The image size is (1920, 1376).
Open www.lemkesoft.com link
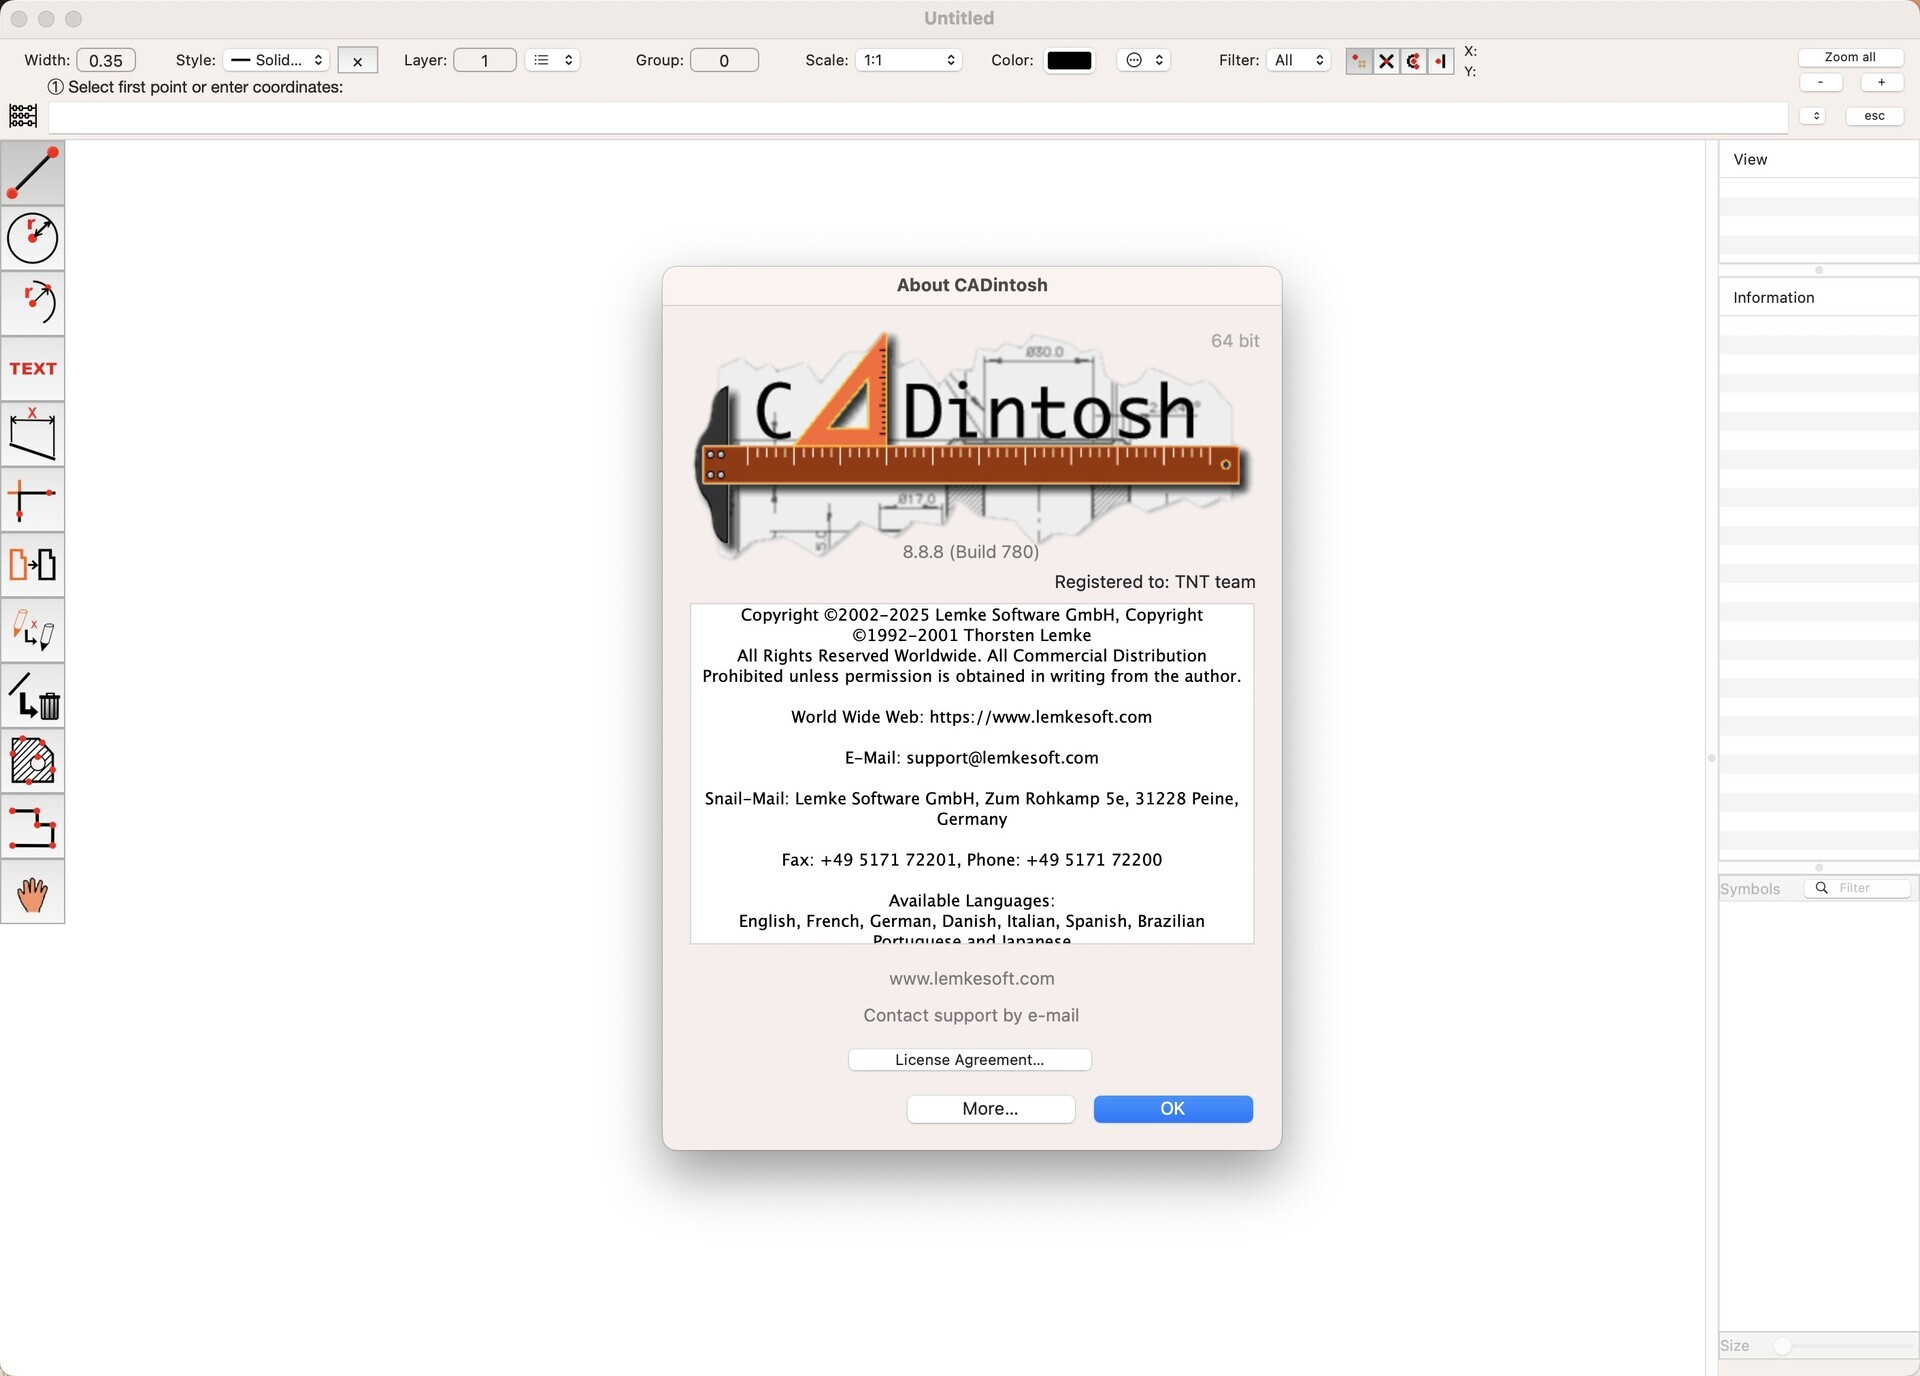point(971,979)
